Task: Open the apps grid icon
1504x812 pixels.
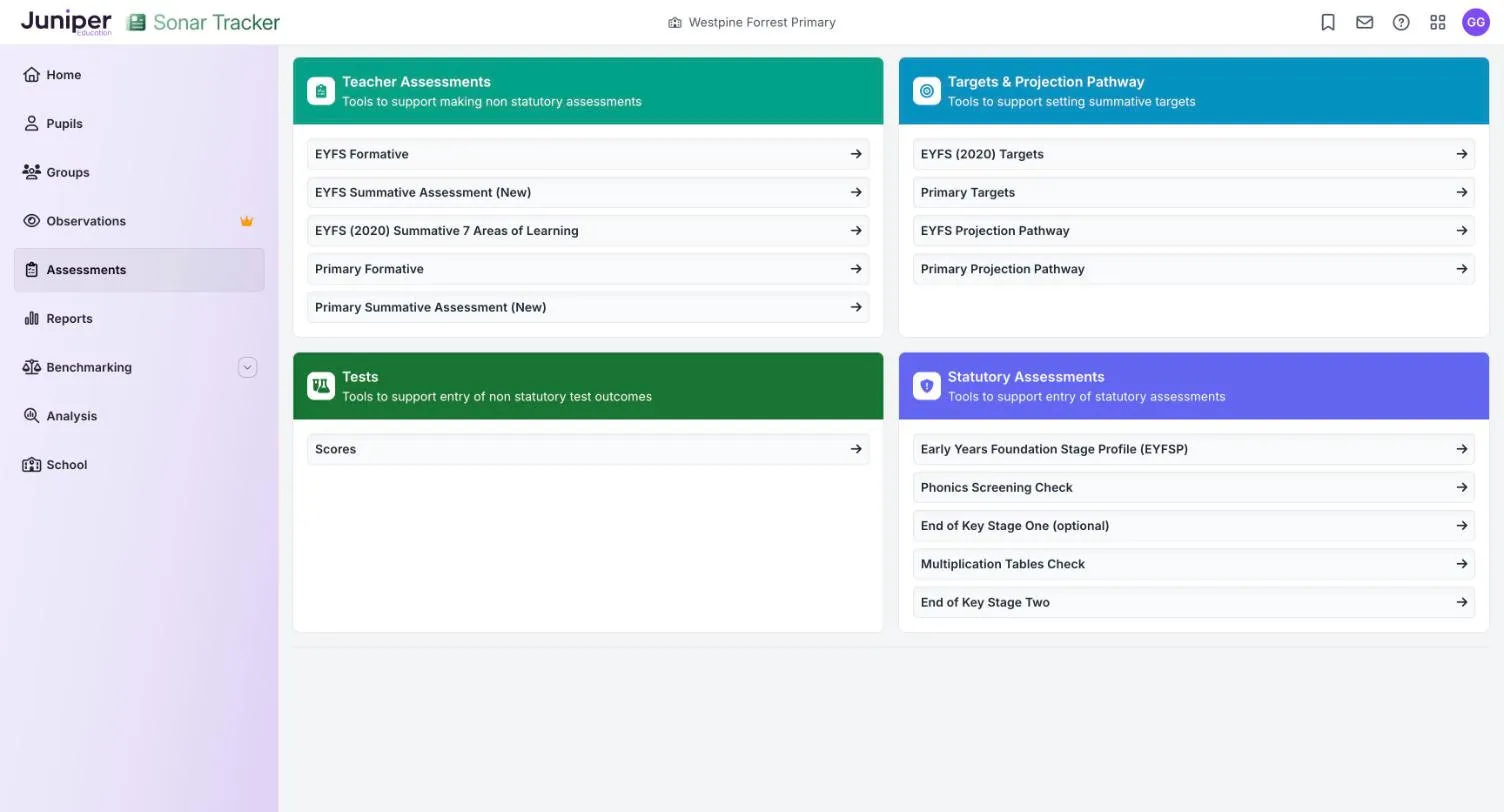Action: tap(1438, 22)
